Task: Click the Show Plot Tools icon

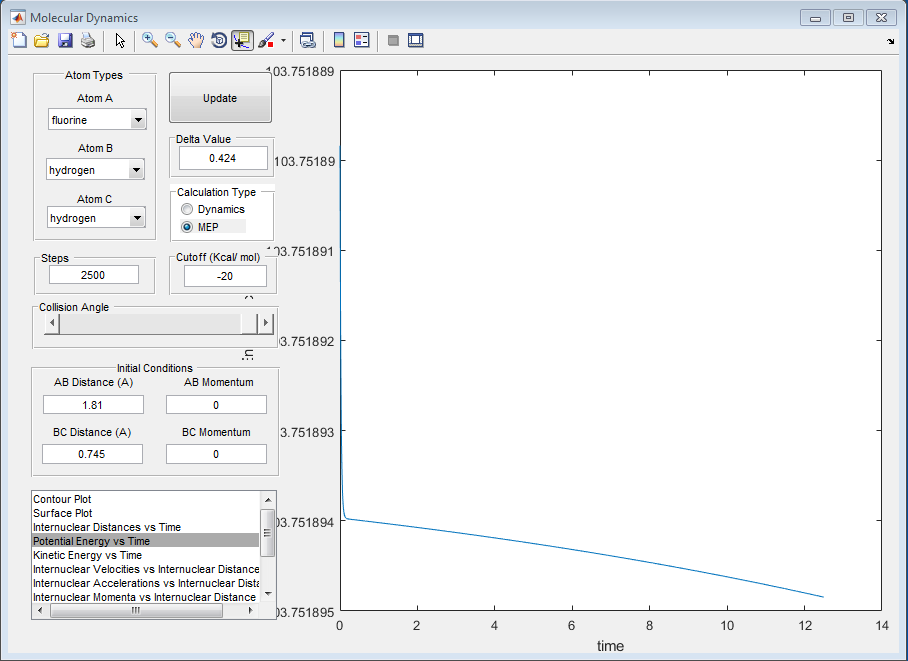Action: point(416,40)
